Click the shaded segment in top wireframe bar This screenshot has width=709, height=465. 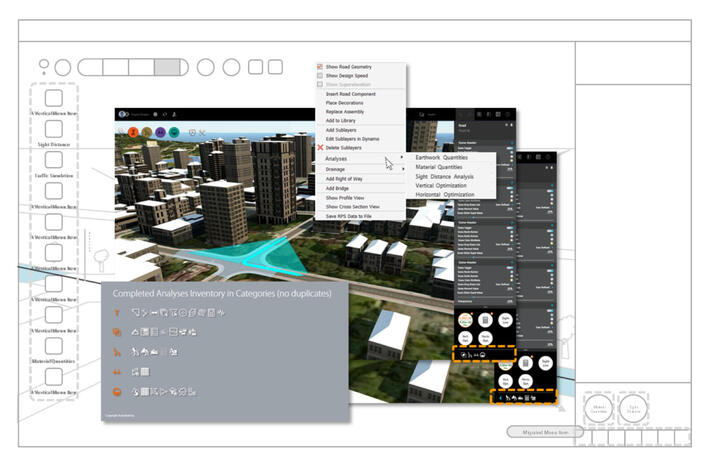click(x=168, y=68)
